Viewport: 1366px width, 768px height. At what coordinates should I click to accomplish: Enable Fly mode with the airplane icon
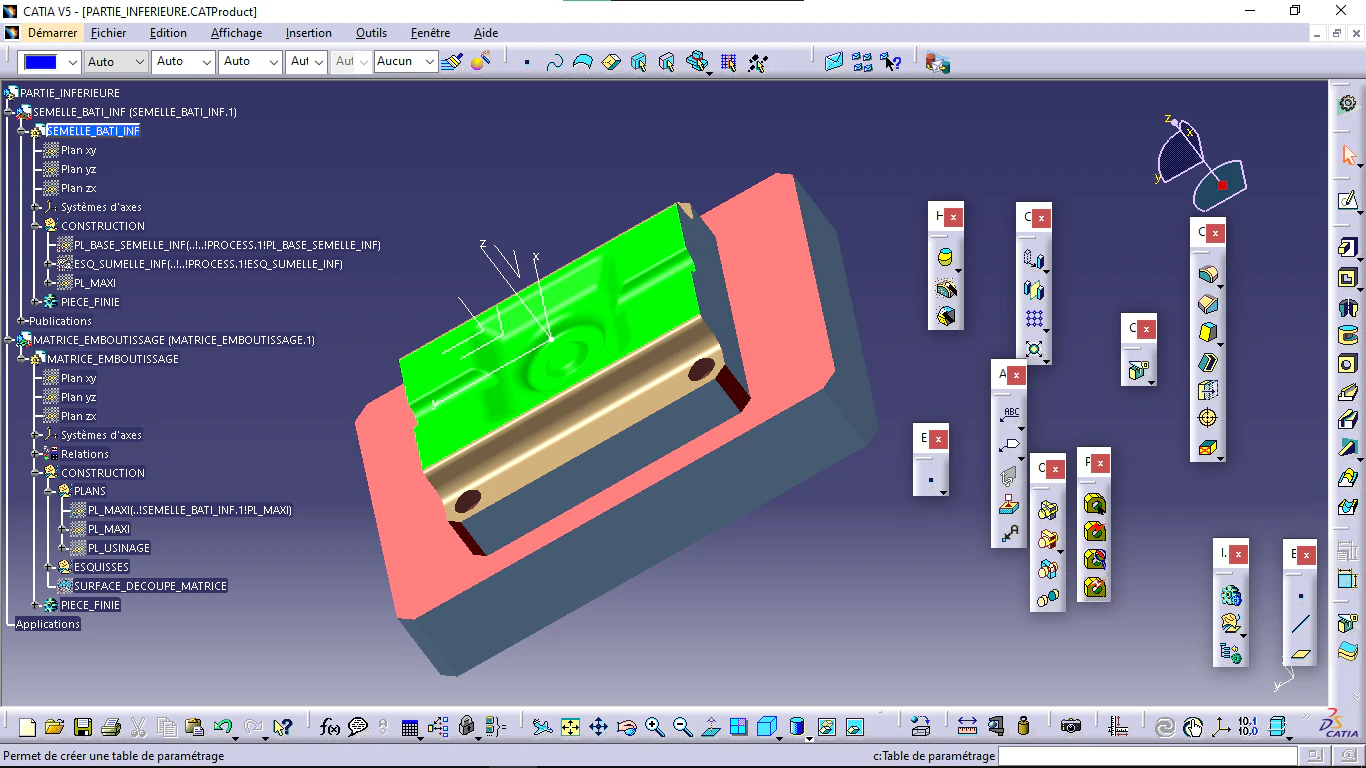[x=543, y=727]
